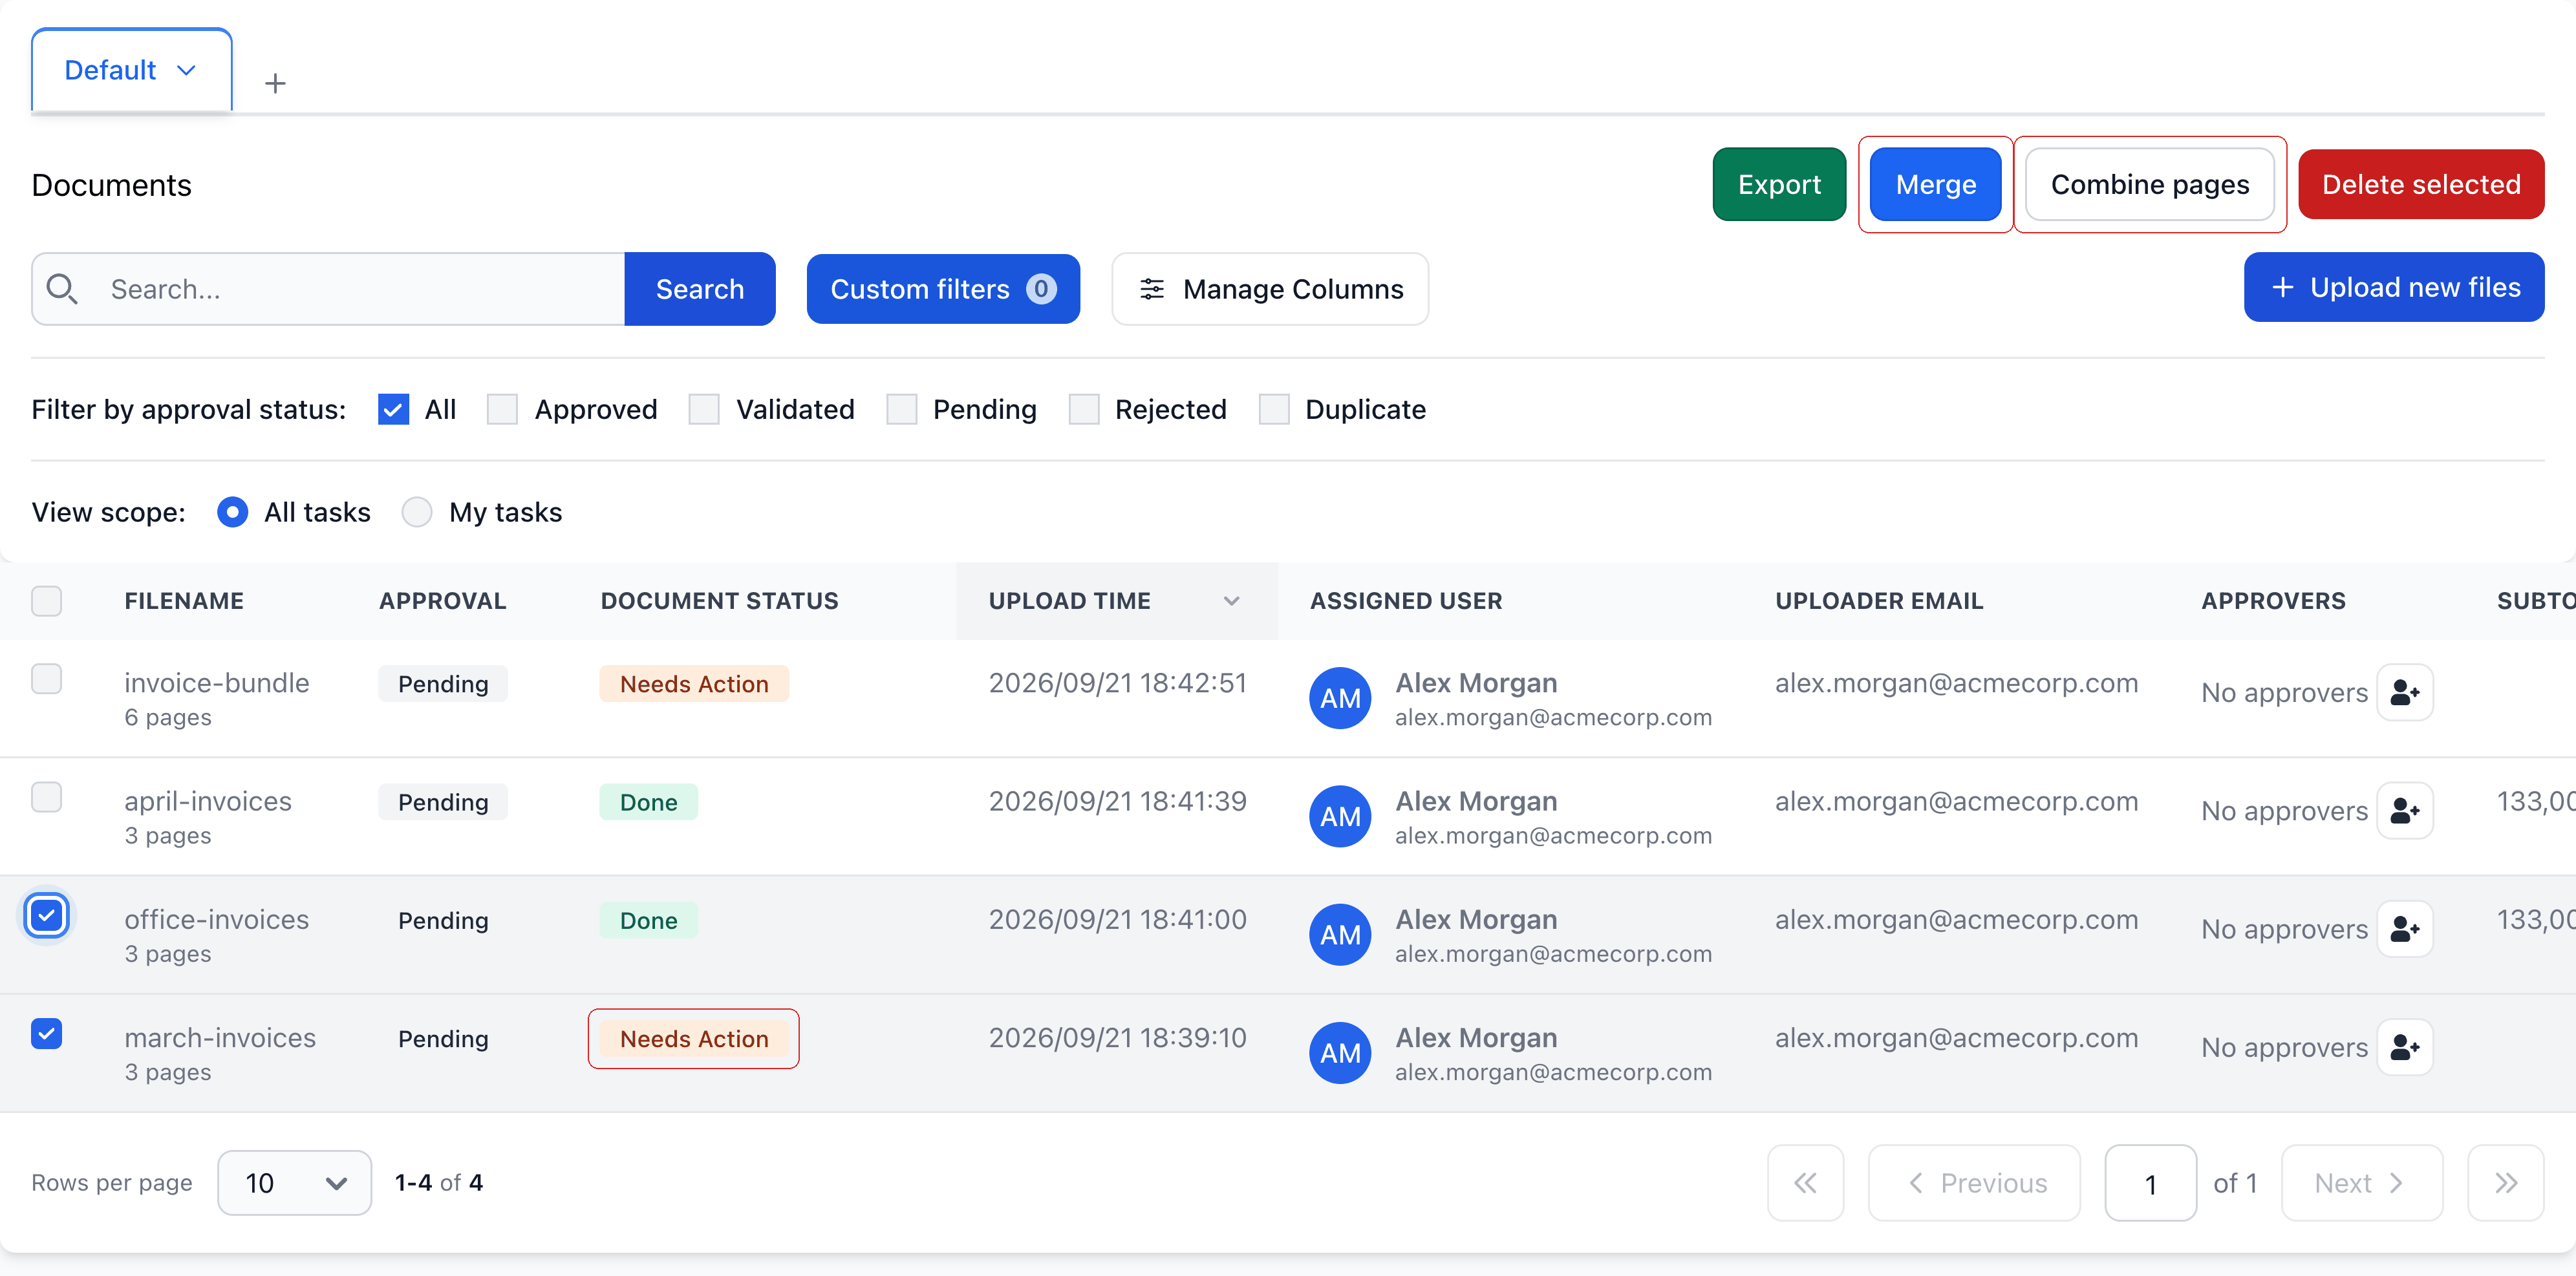The height and width of the screenshot is (1276, 2576).
Task: Enable the Approved status filter checkbox
Action: pos(502,409)
